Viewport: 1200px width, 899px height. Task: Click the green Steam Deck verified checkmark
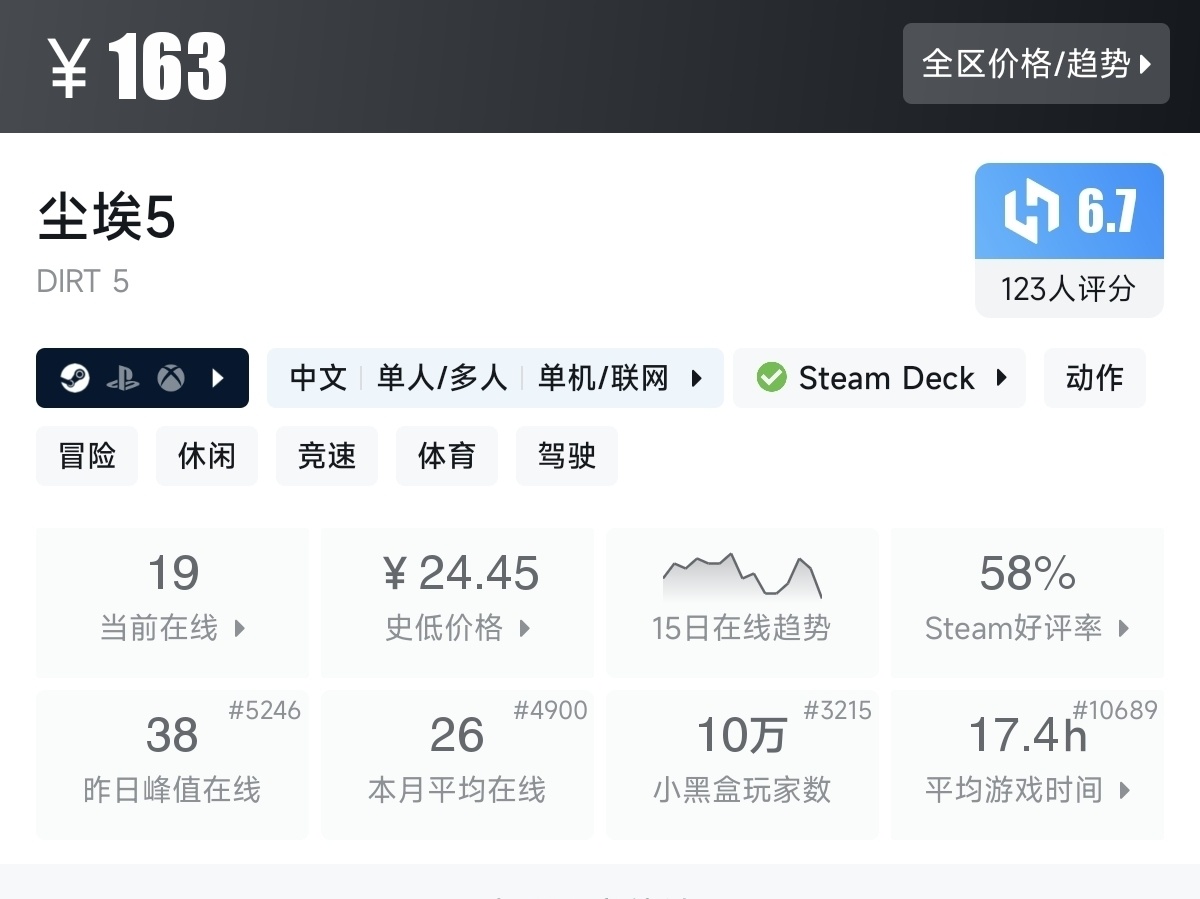pos(771,378)
